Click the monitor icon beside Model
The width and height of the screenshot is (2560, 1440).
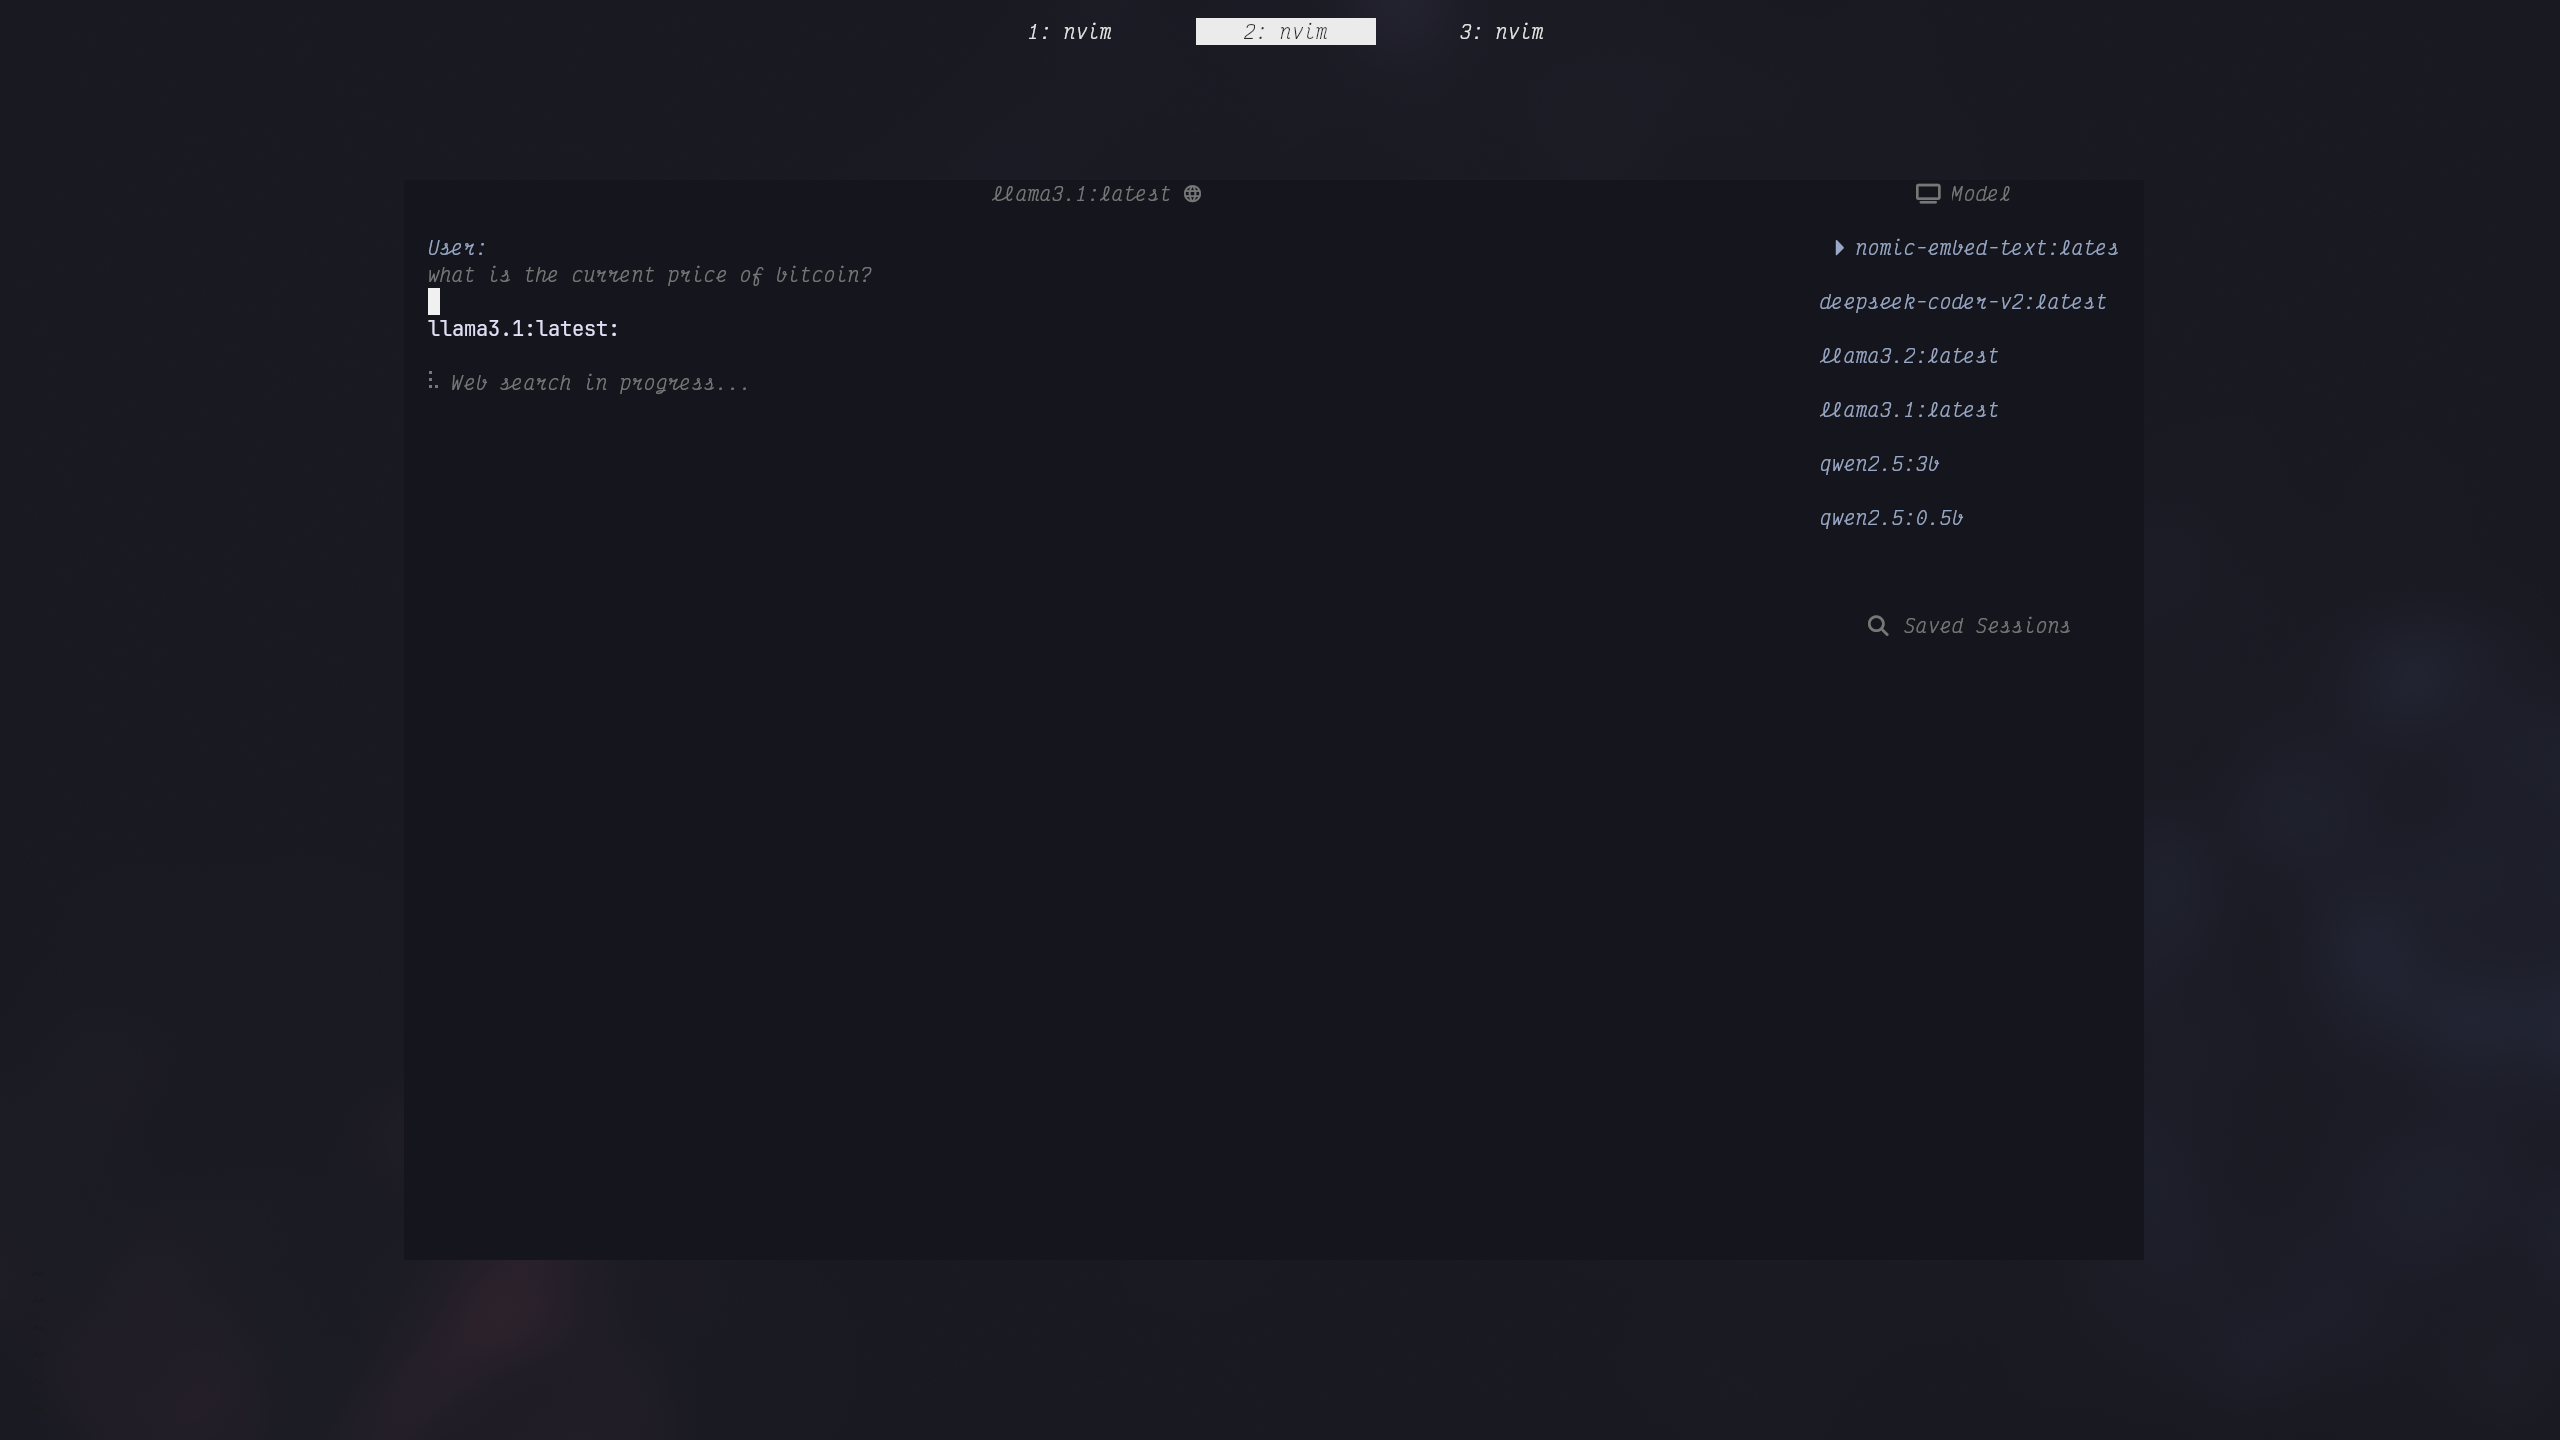point(1927,194)
